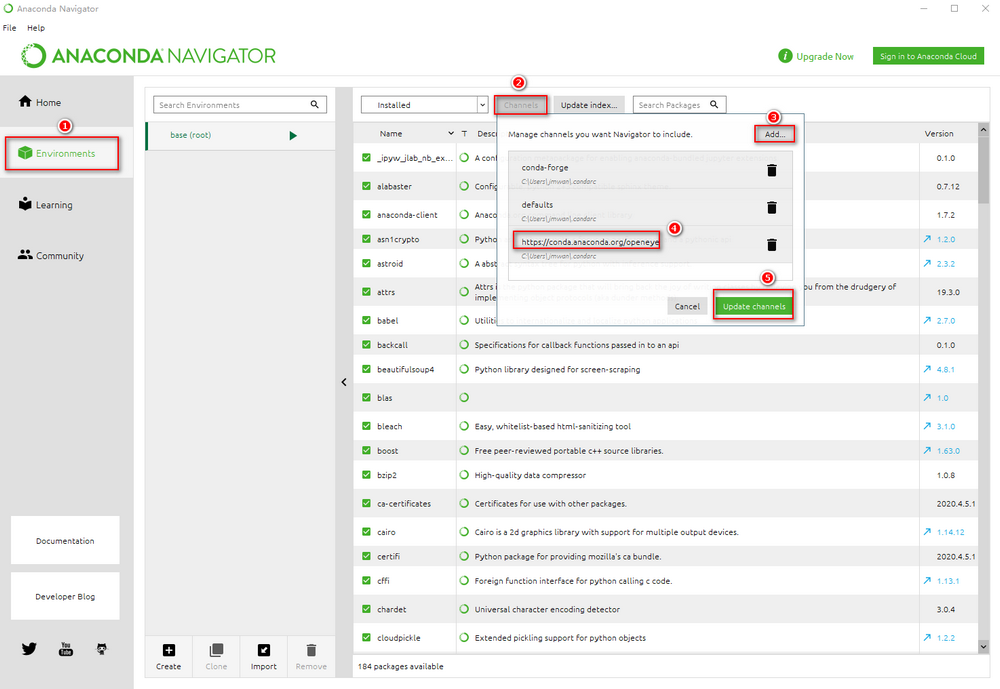Toggle the chardet package checkbox

(x=366, y=609)
